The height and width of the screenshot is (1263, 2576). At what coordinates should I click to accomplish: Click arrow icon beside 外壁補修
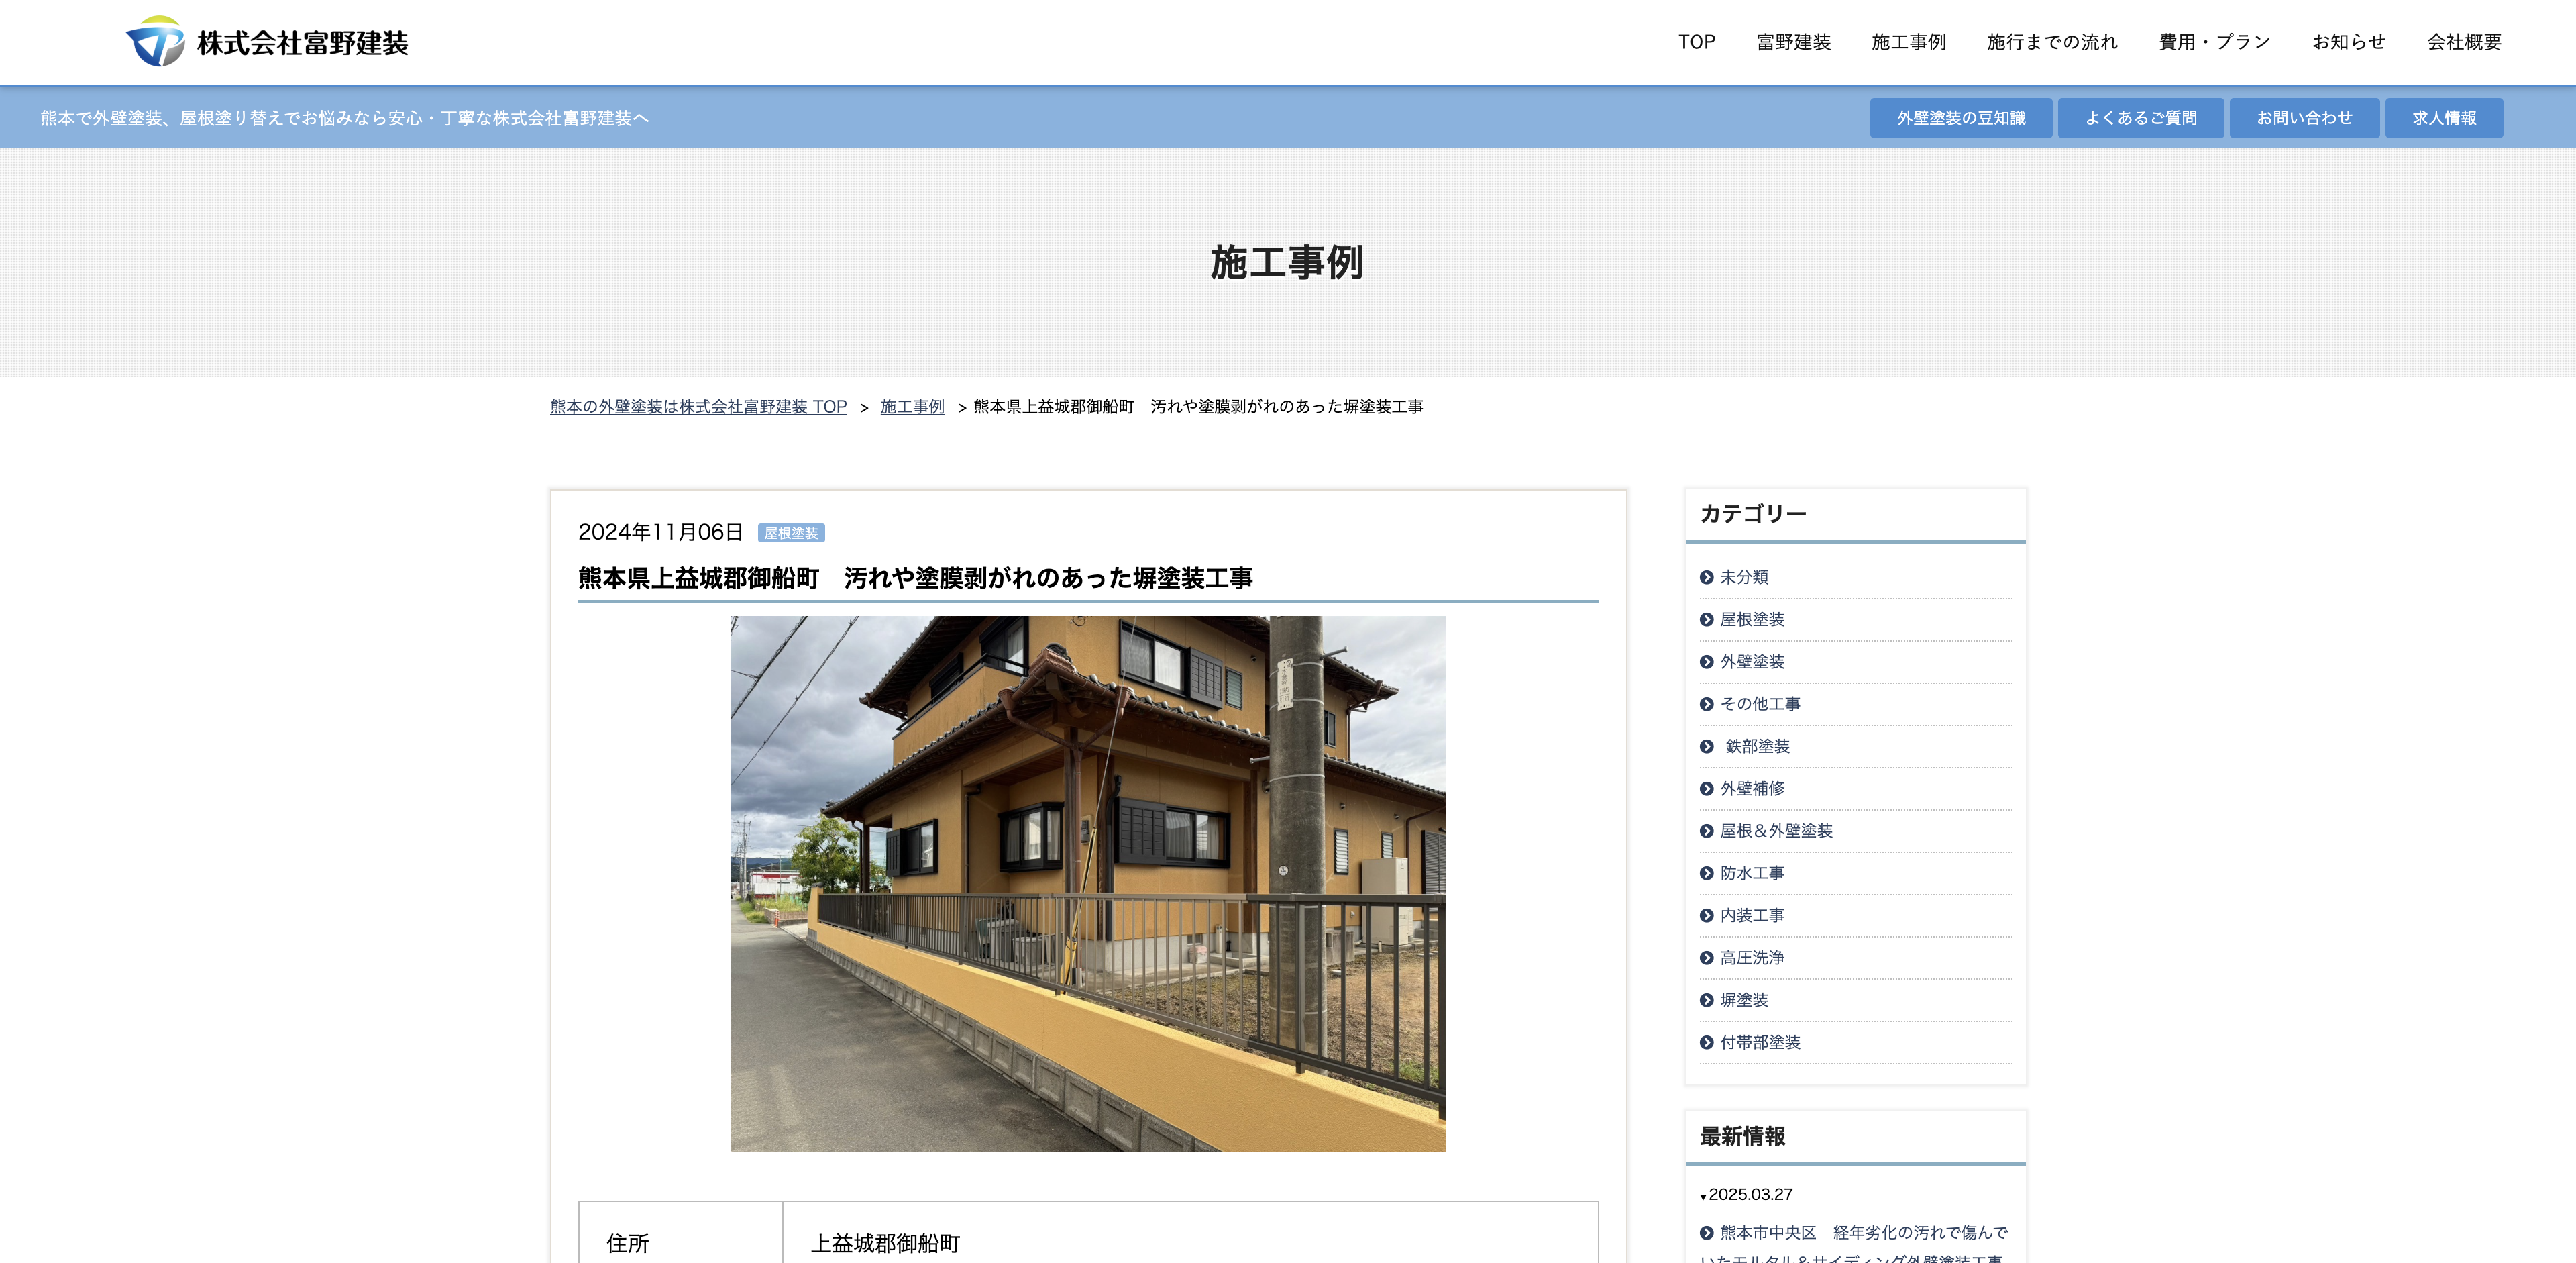[1706, 789]
